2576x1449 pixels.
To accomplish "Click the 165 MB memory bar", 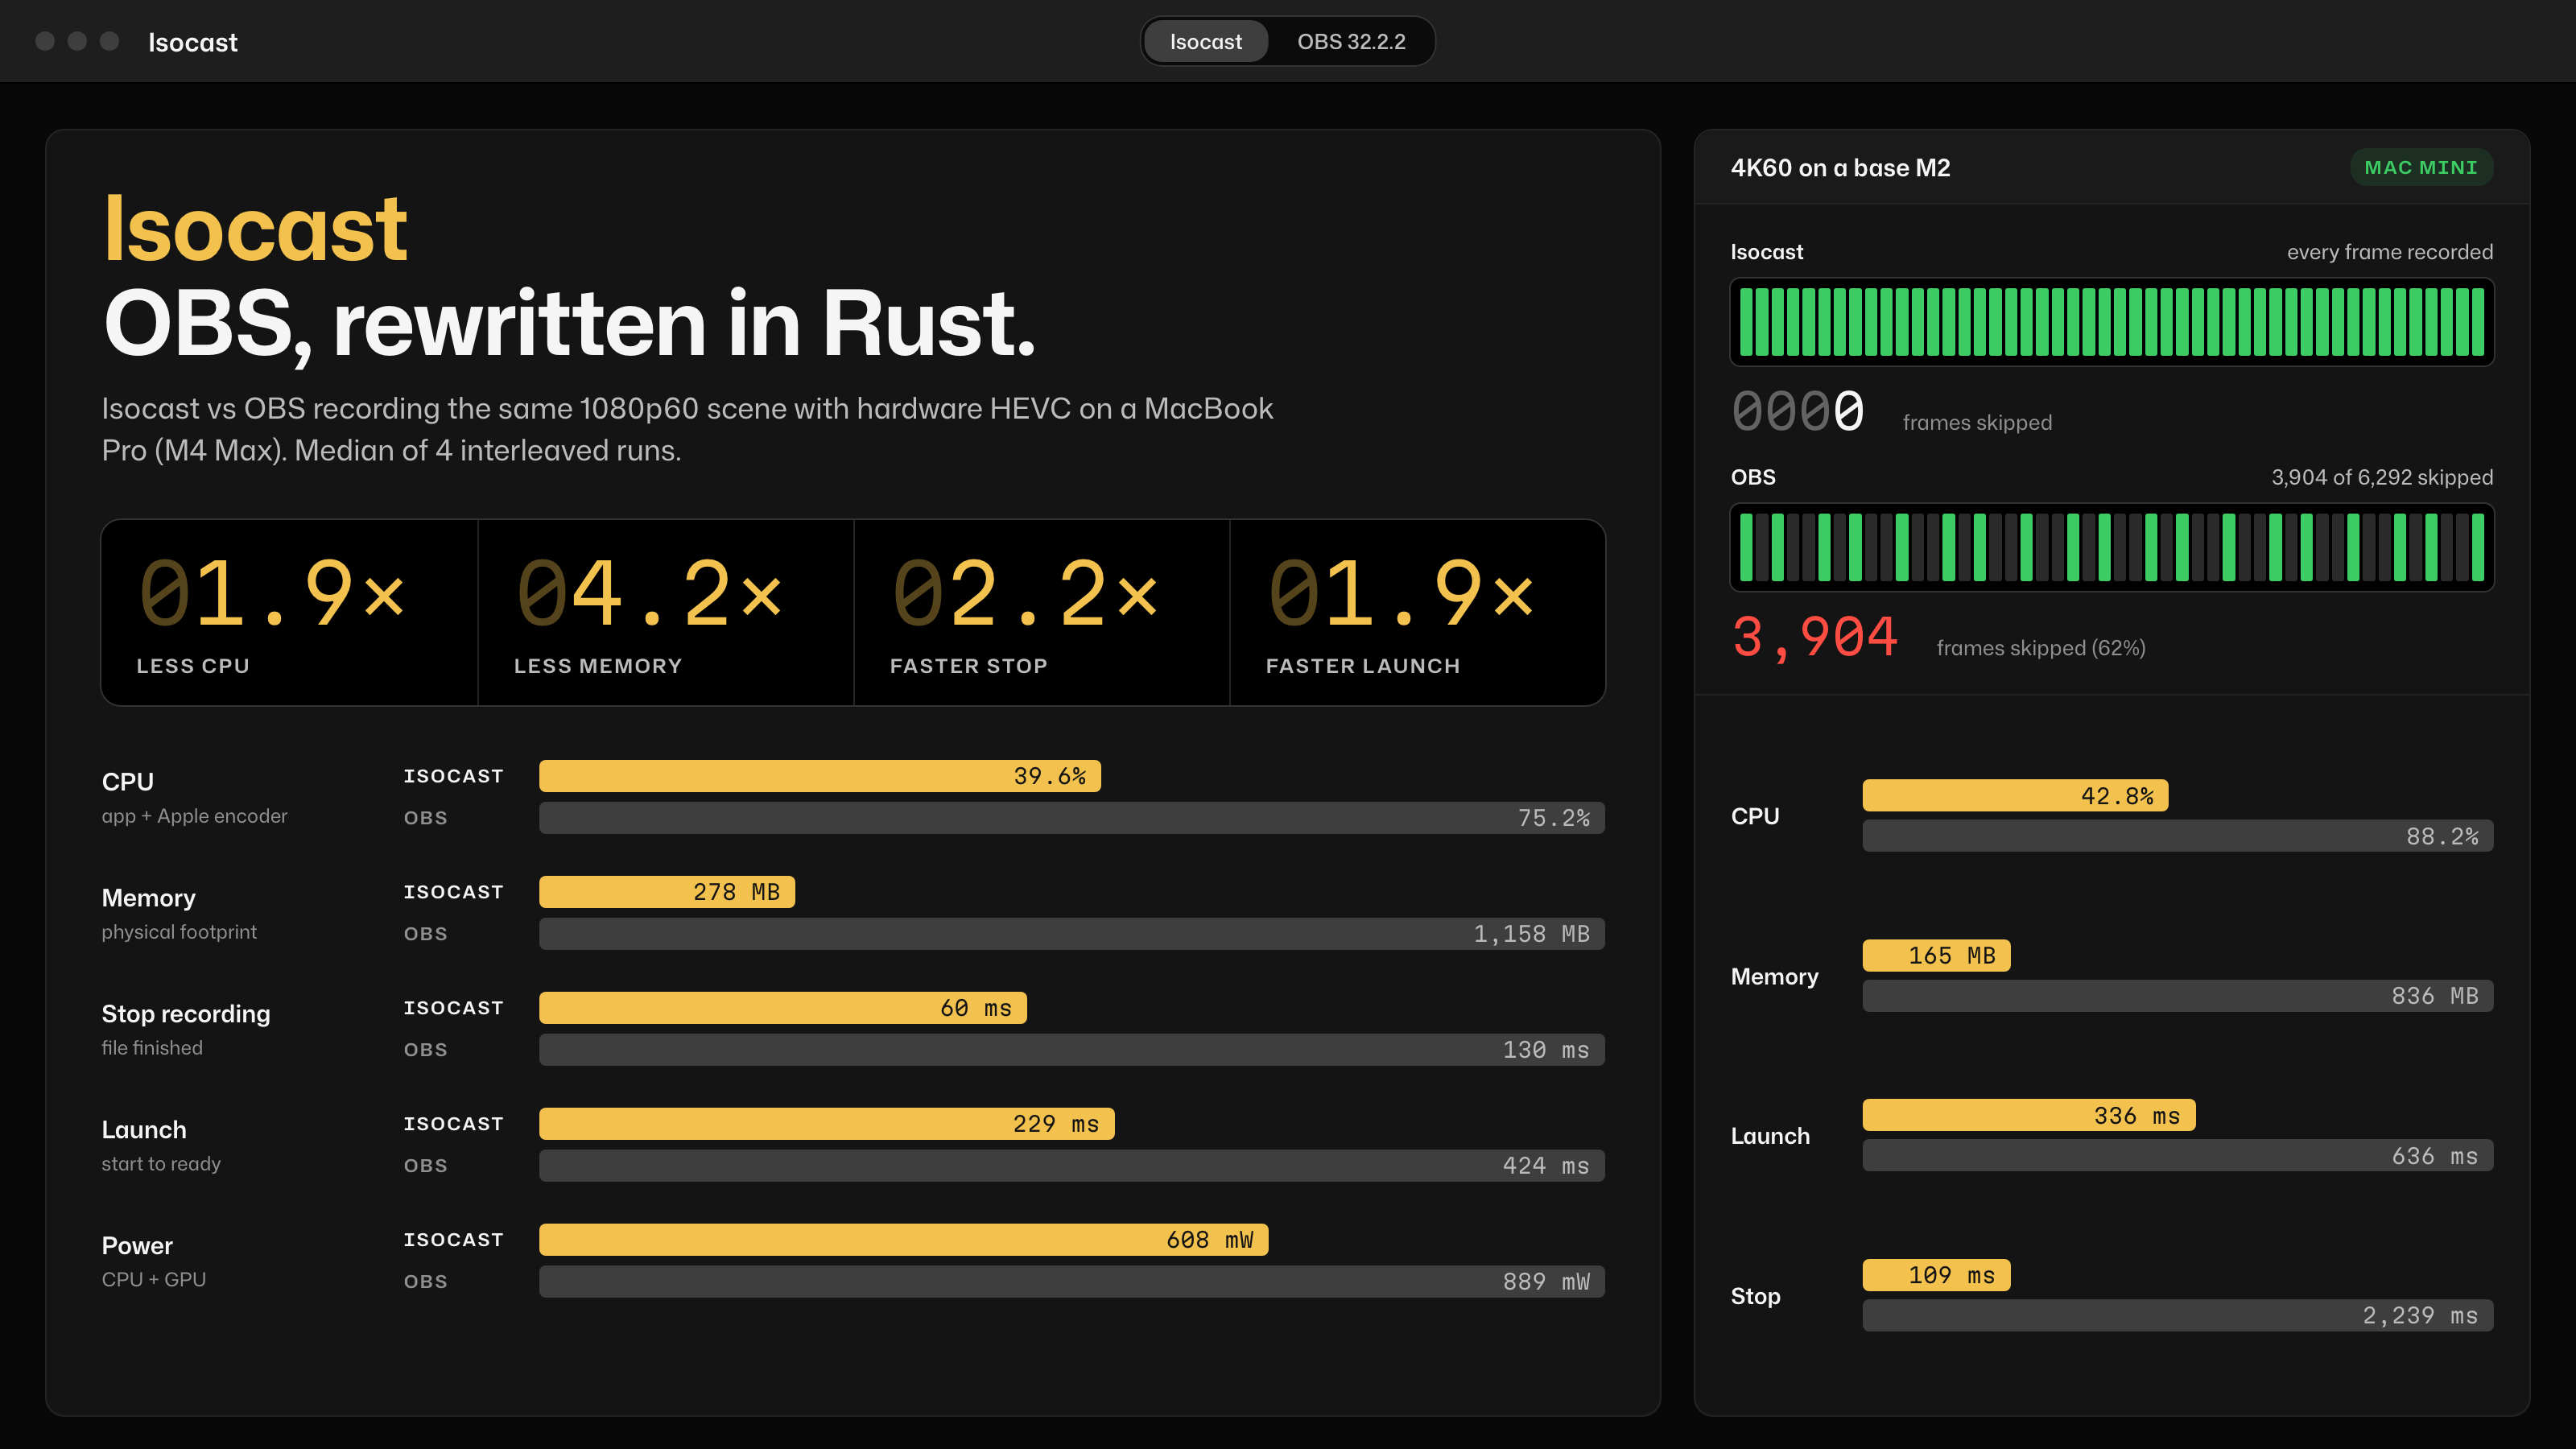I will tap(1936, 956).
